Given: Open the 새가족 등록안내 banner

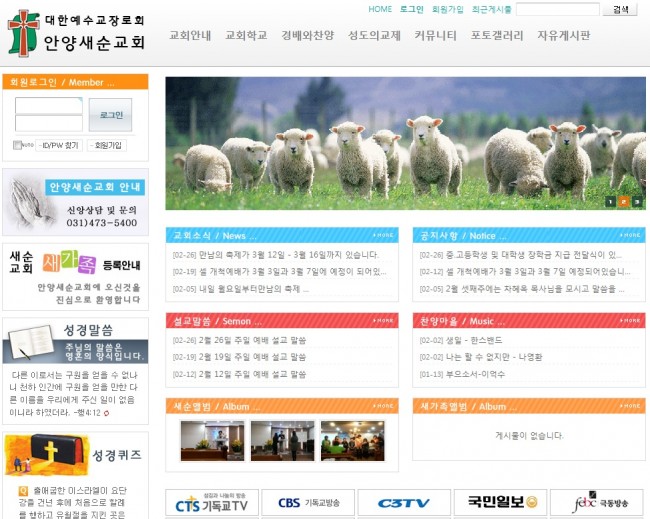Looking at the screenshot, I should pyautogui.click(x=75, y=276).
